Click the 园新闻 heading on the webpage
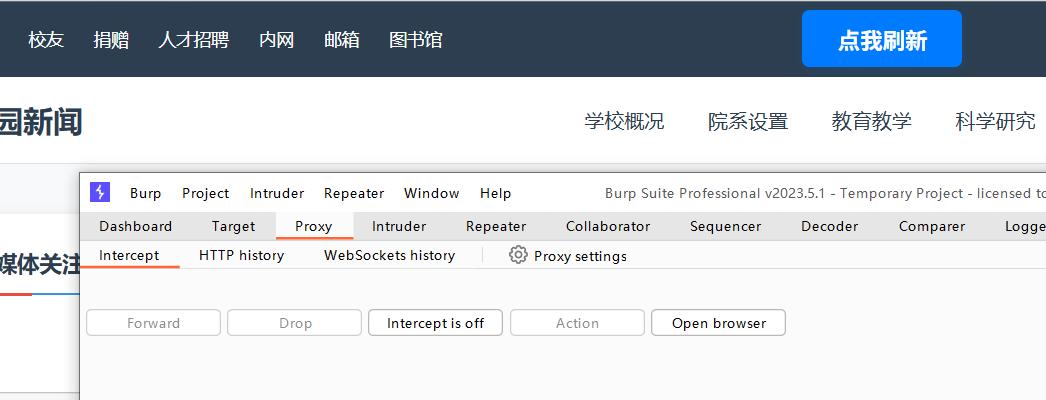 pyautogui.click(x=41, y=123)
